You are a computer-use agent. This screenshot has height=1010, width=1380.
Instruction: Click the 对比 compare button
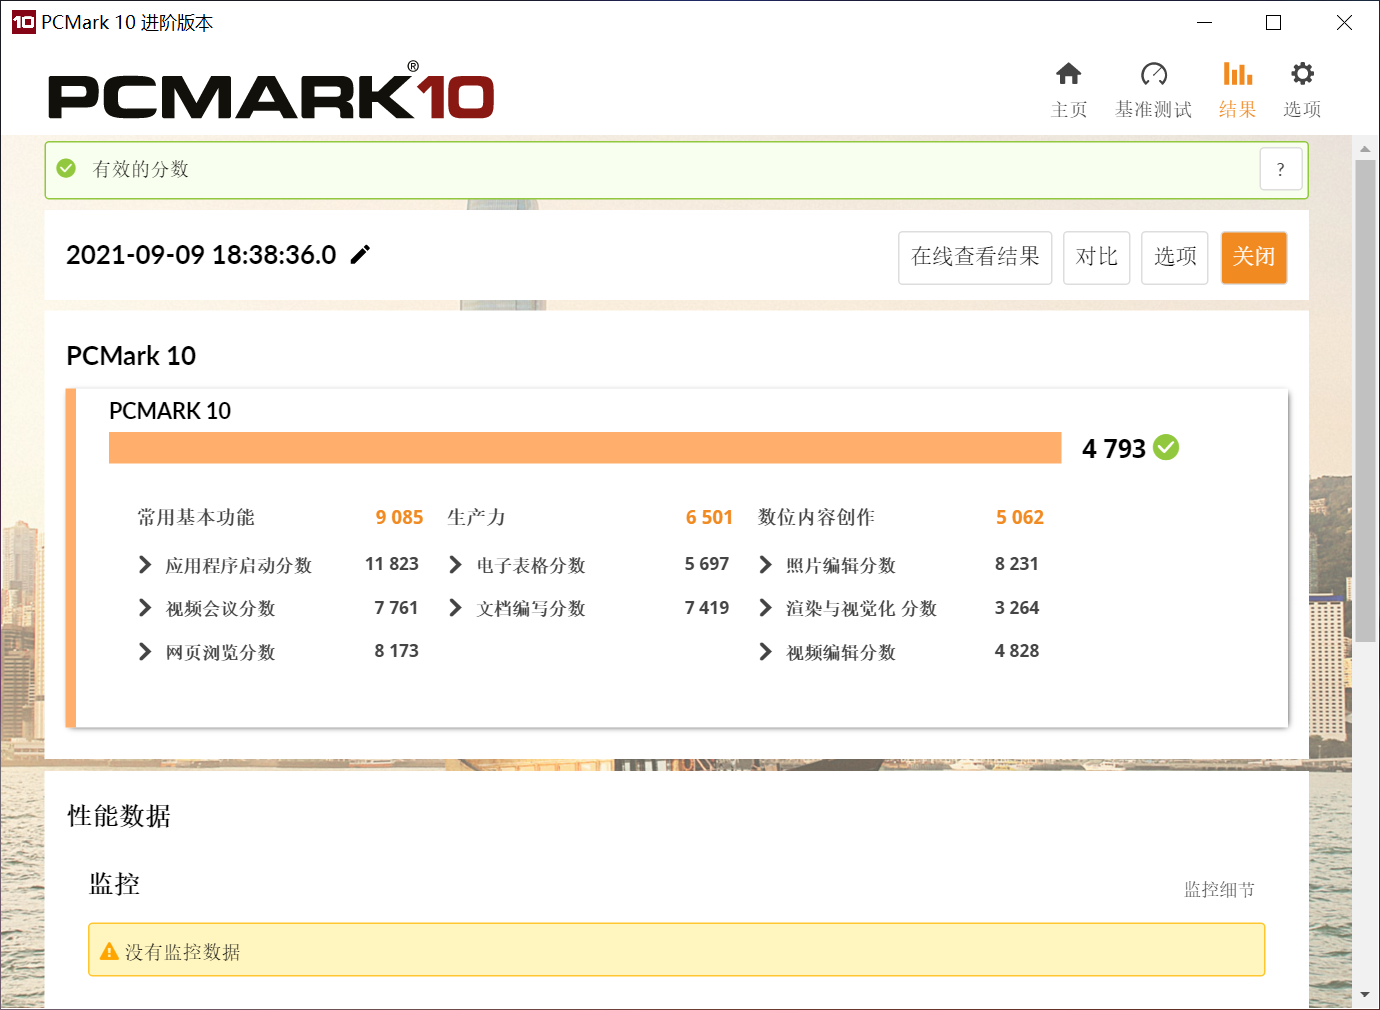coord(1096,258)
